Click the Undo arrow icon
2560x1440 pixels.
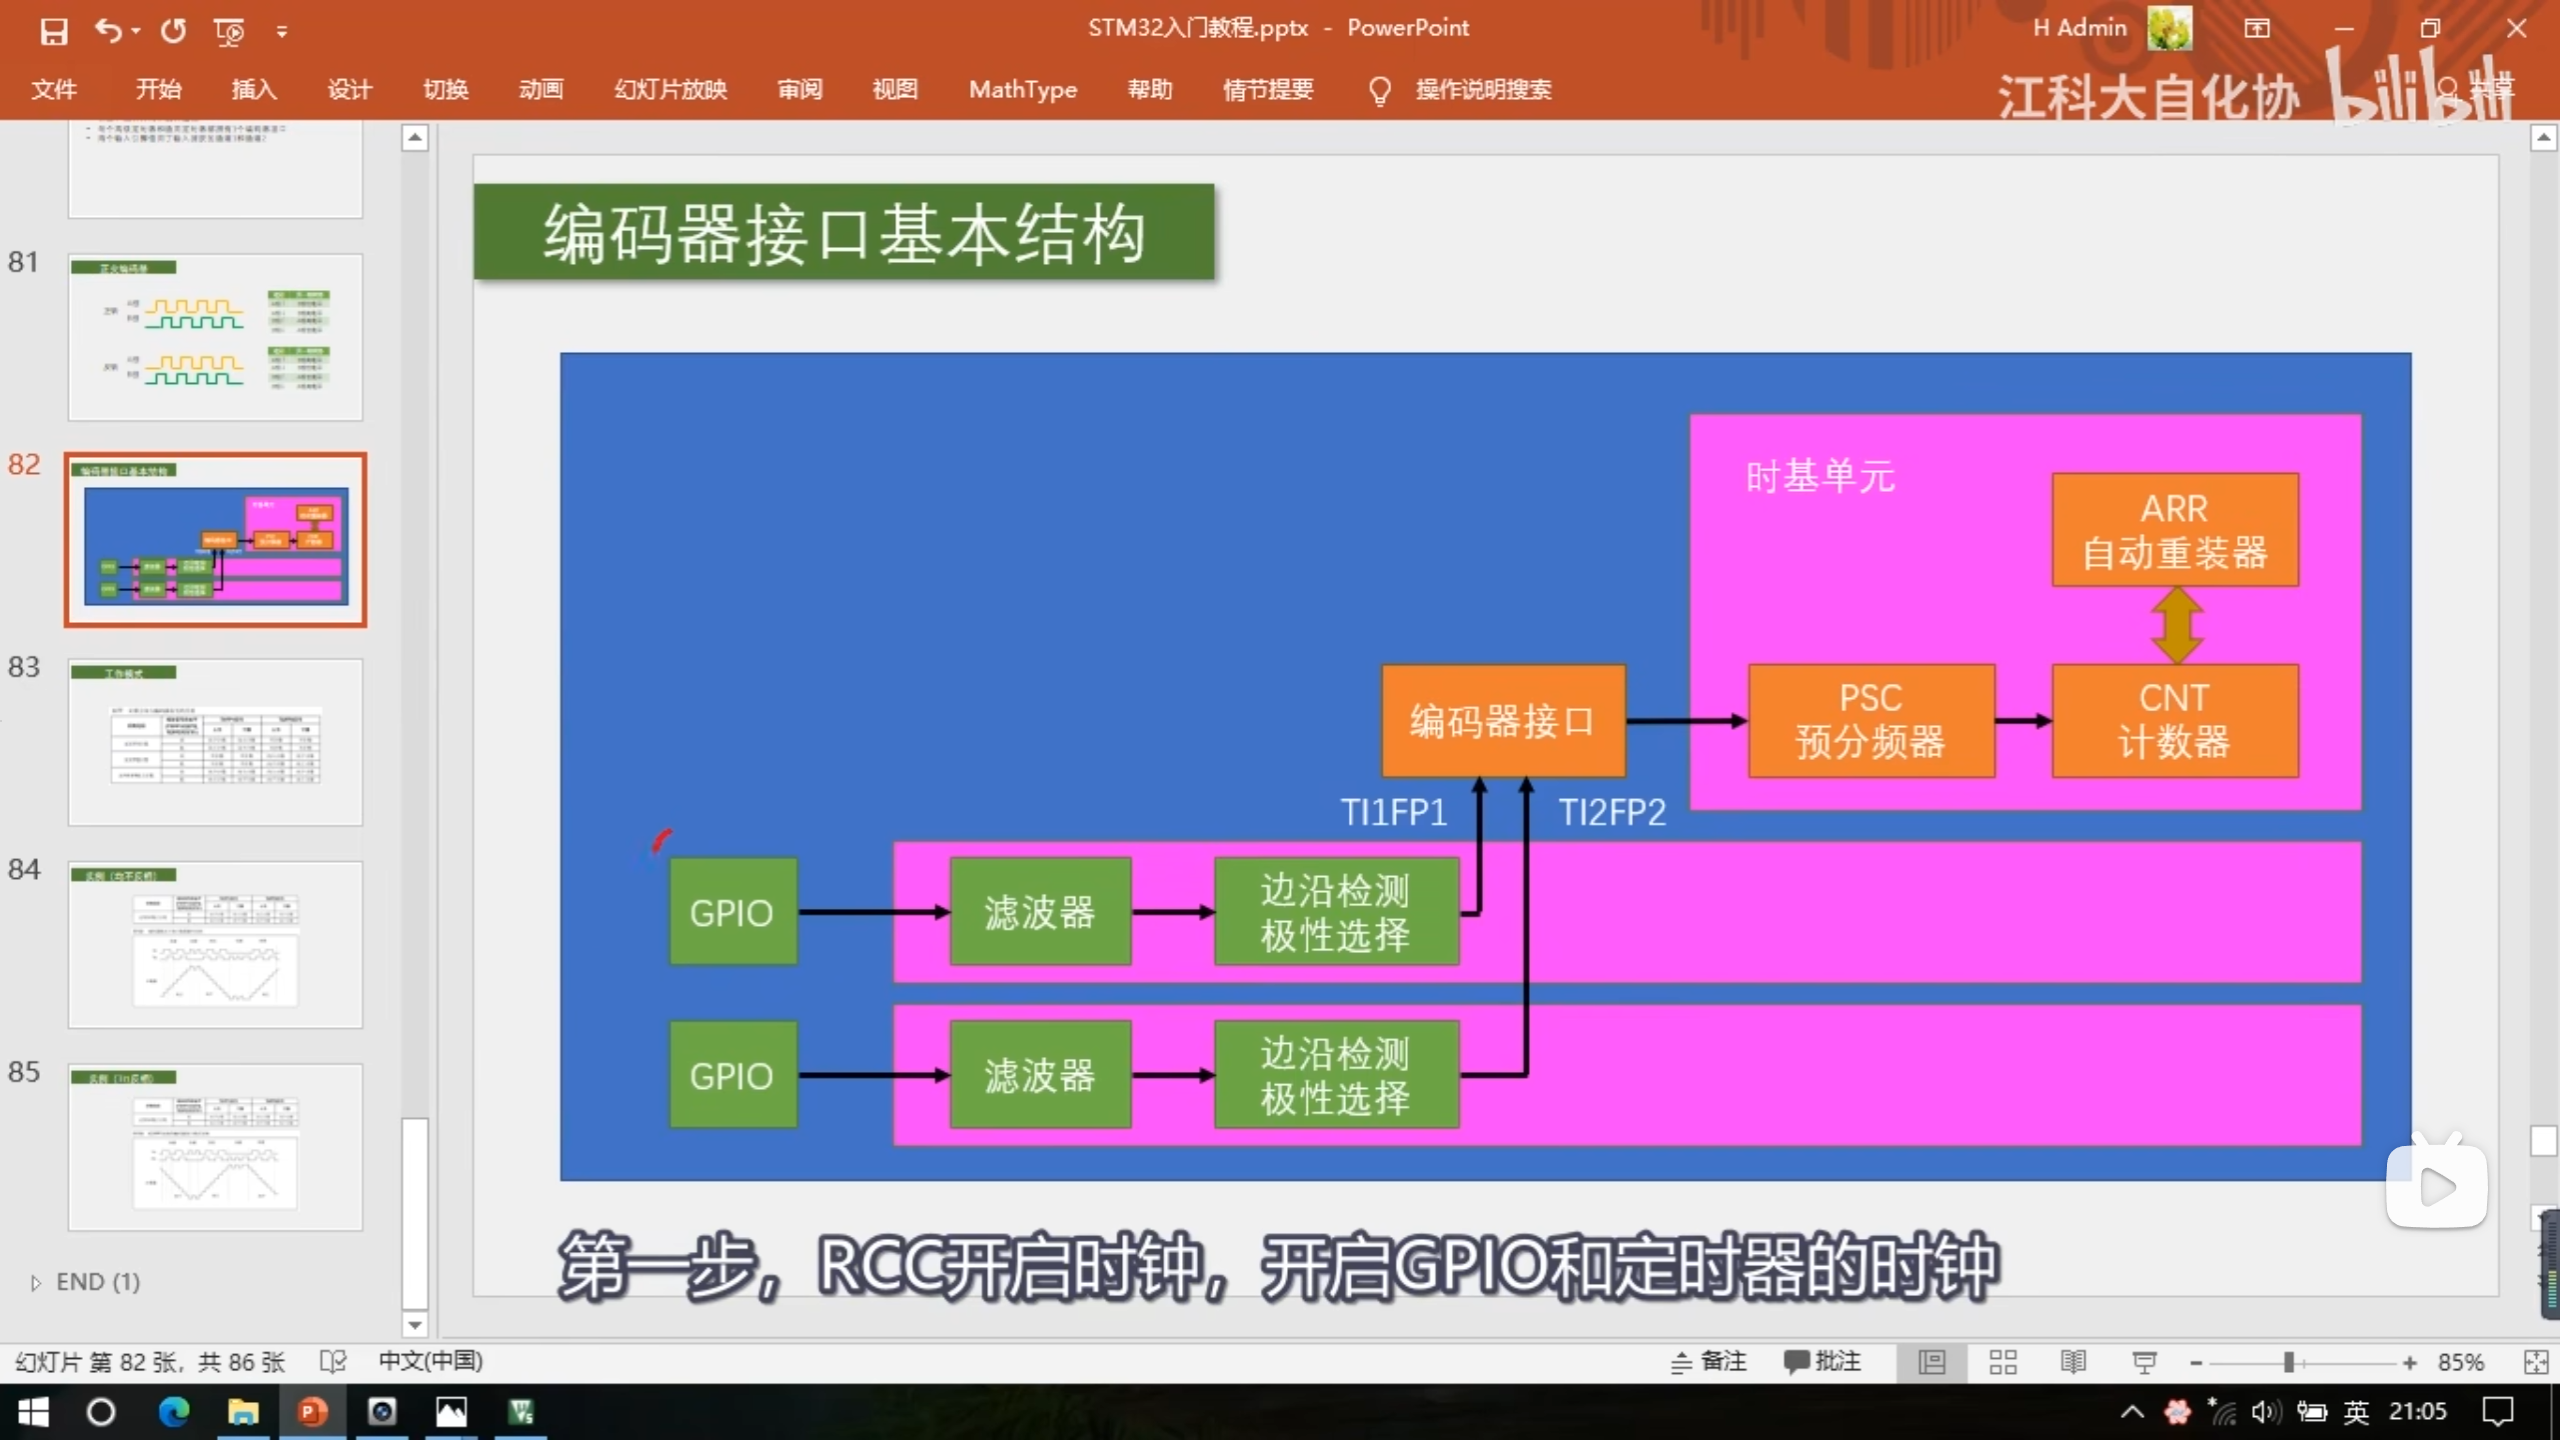point(108,31)
